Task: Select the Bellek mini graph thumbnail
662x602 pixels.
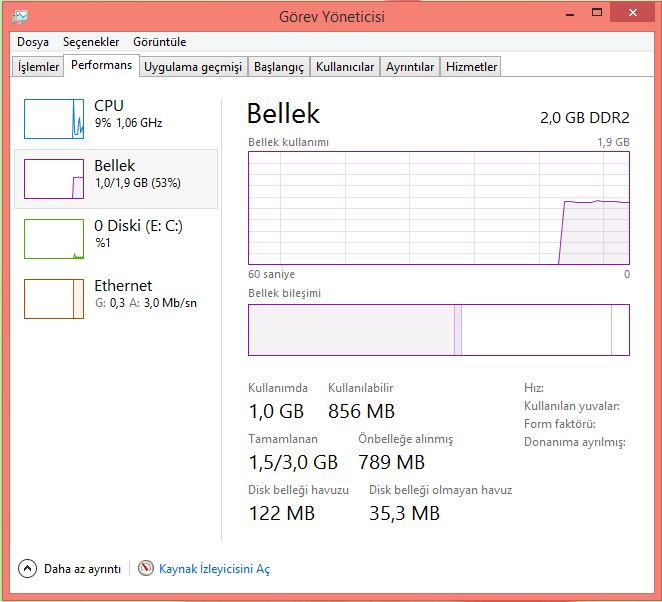Action: [x=54, y=179]
